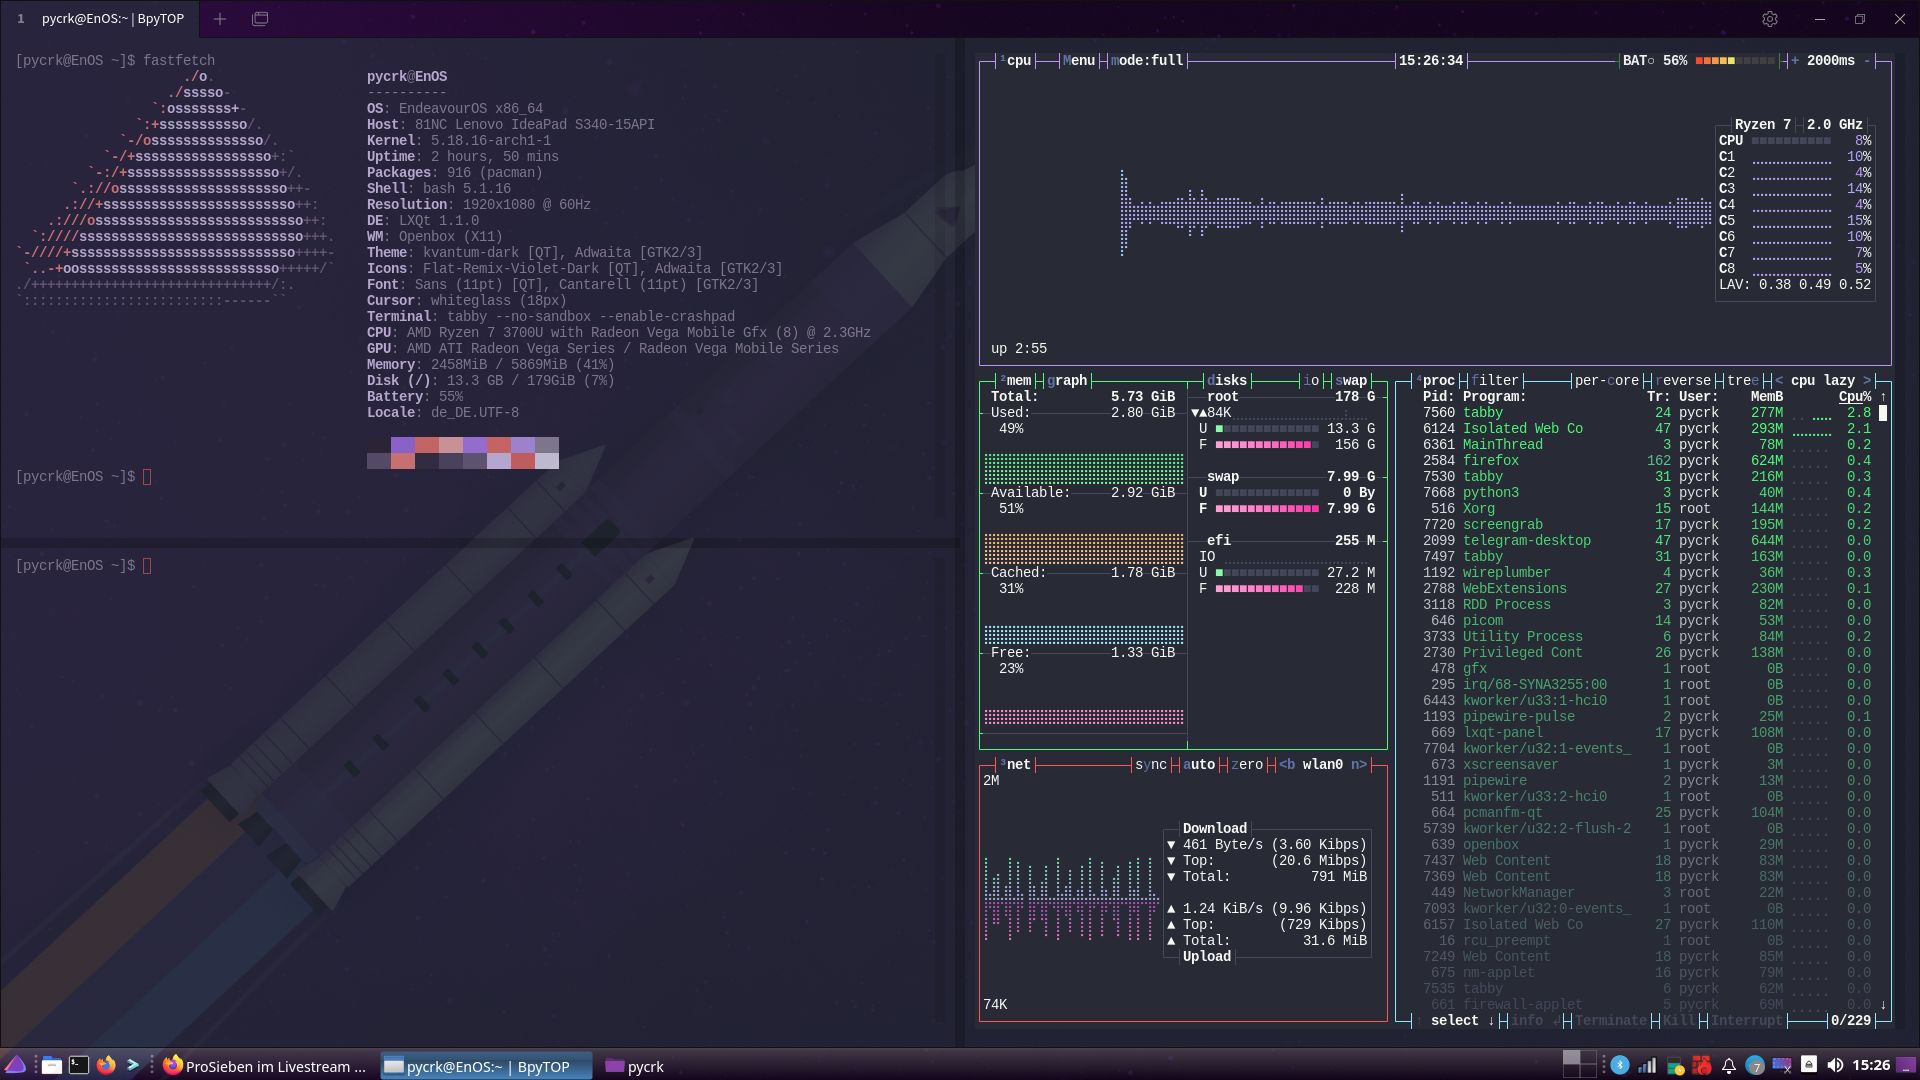Open the Bluetooth tray icon
1920x1080 pixels.
tap(1620, 1066)
